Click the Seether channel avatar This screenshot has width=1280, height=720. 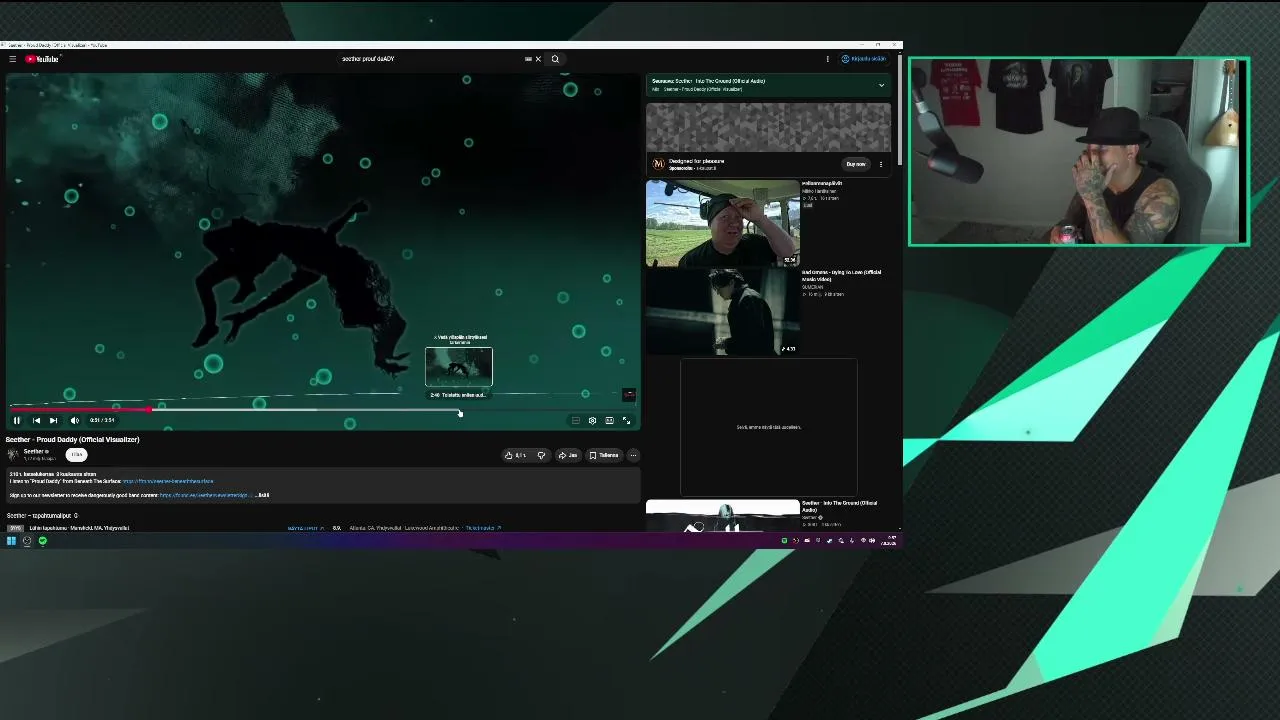click(x=13, y=454)
